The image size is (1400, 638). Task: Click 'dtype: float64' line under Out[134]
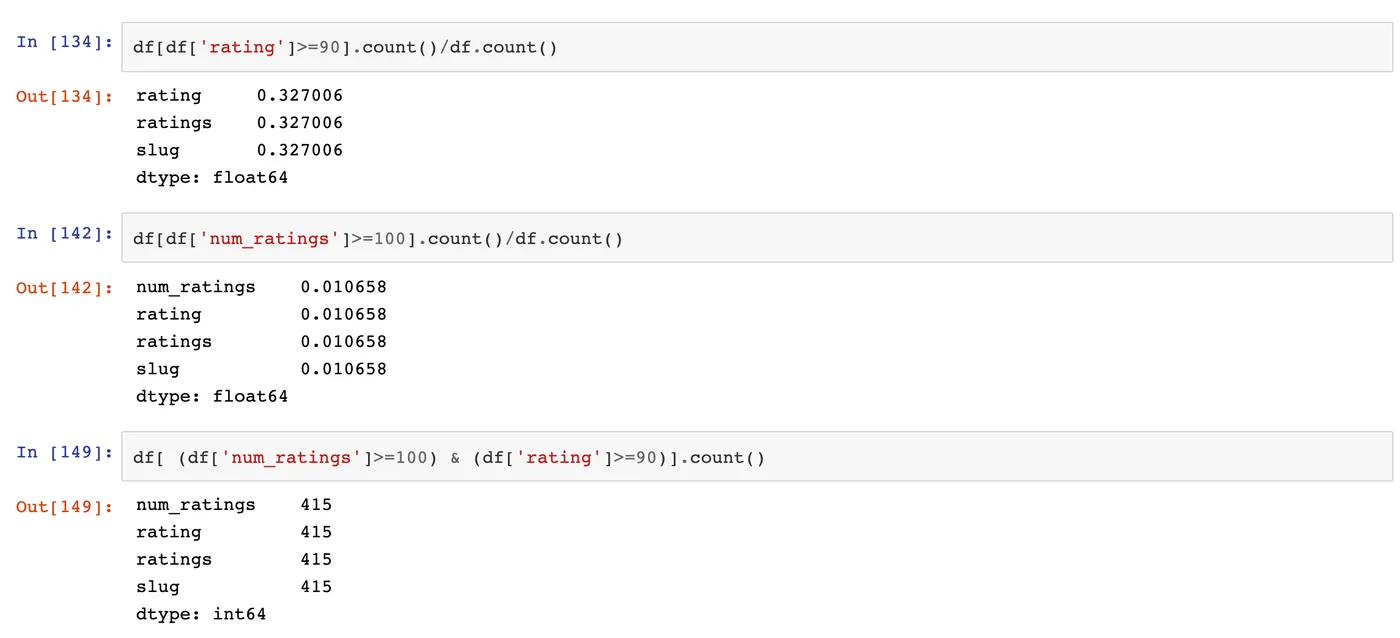[212, 178]
